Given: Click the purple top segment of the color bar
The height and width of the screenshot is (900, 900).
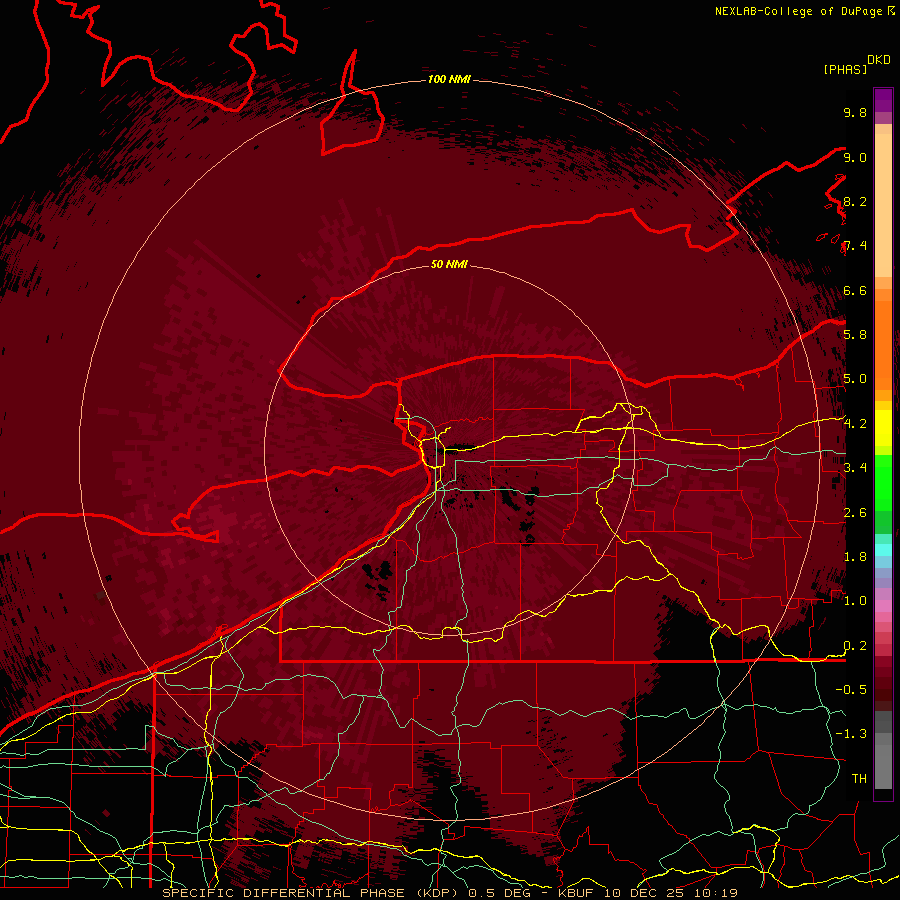Looking at the screenshot, I should point(883,101).
